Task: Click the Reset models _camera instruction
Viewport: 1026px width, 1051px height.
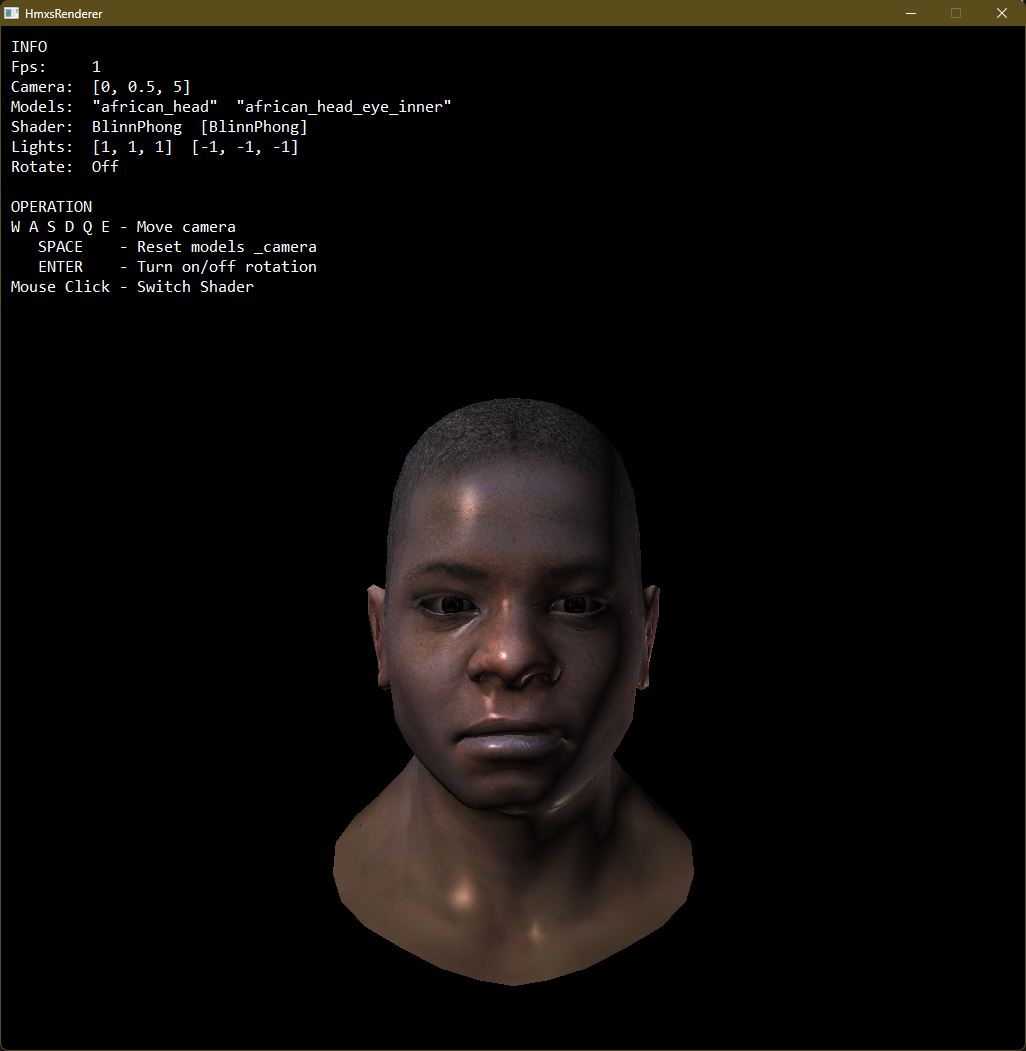Action: pyautogui.click(x=177, y=247)
